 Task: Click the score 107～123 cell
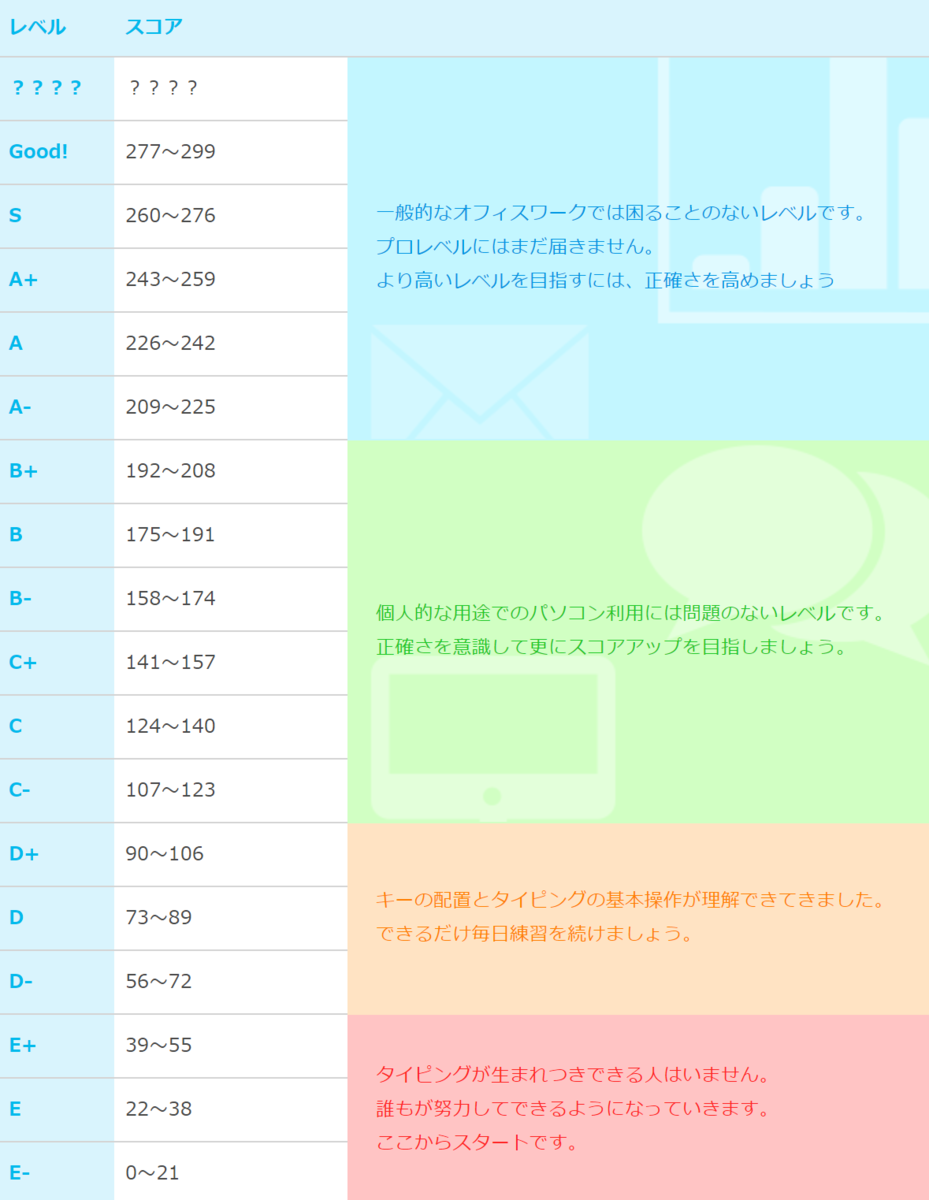[231, 791]
